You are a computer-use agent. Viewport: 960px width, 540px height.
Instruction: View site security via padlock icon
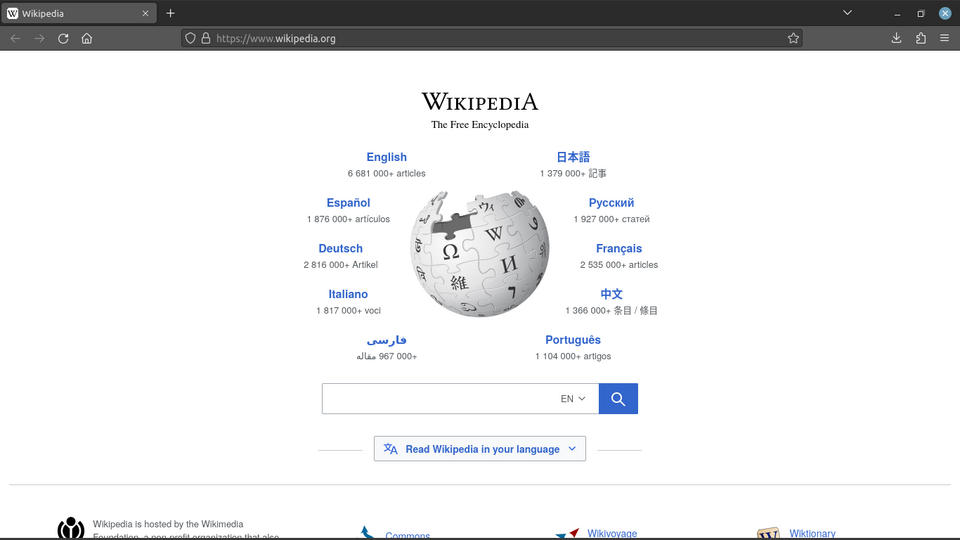click(206, 38)
